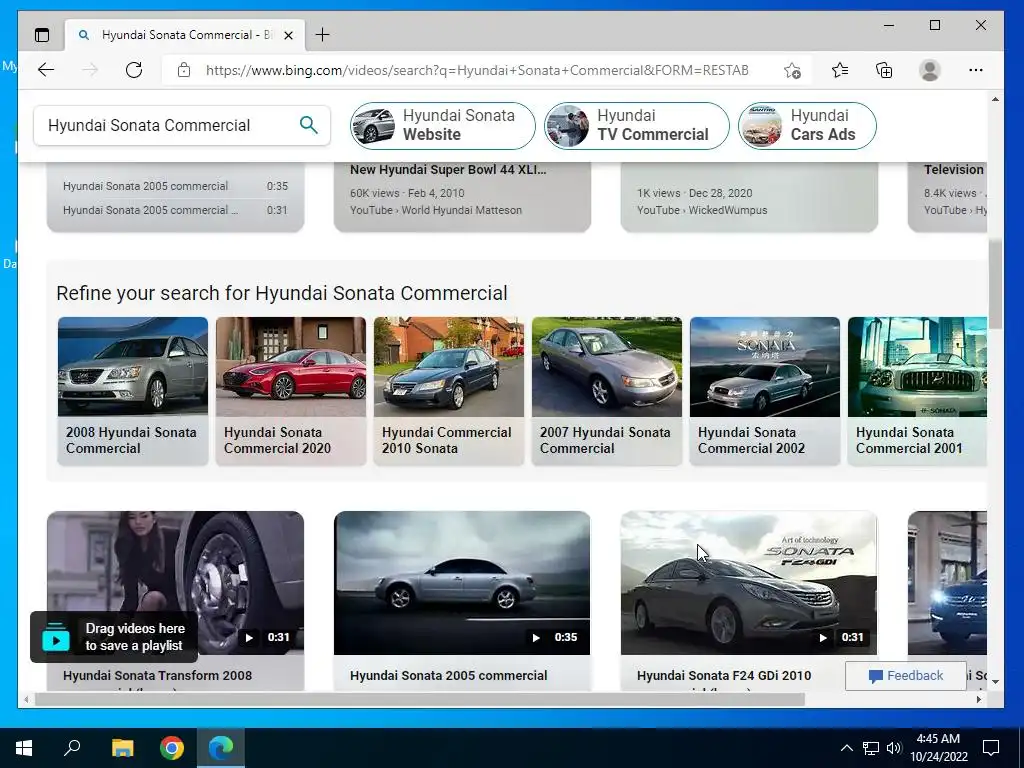This screenshot has width=1024, height=768.
Task: Open the volume speaker tray icon
Action: click(894, 748)
